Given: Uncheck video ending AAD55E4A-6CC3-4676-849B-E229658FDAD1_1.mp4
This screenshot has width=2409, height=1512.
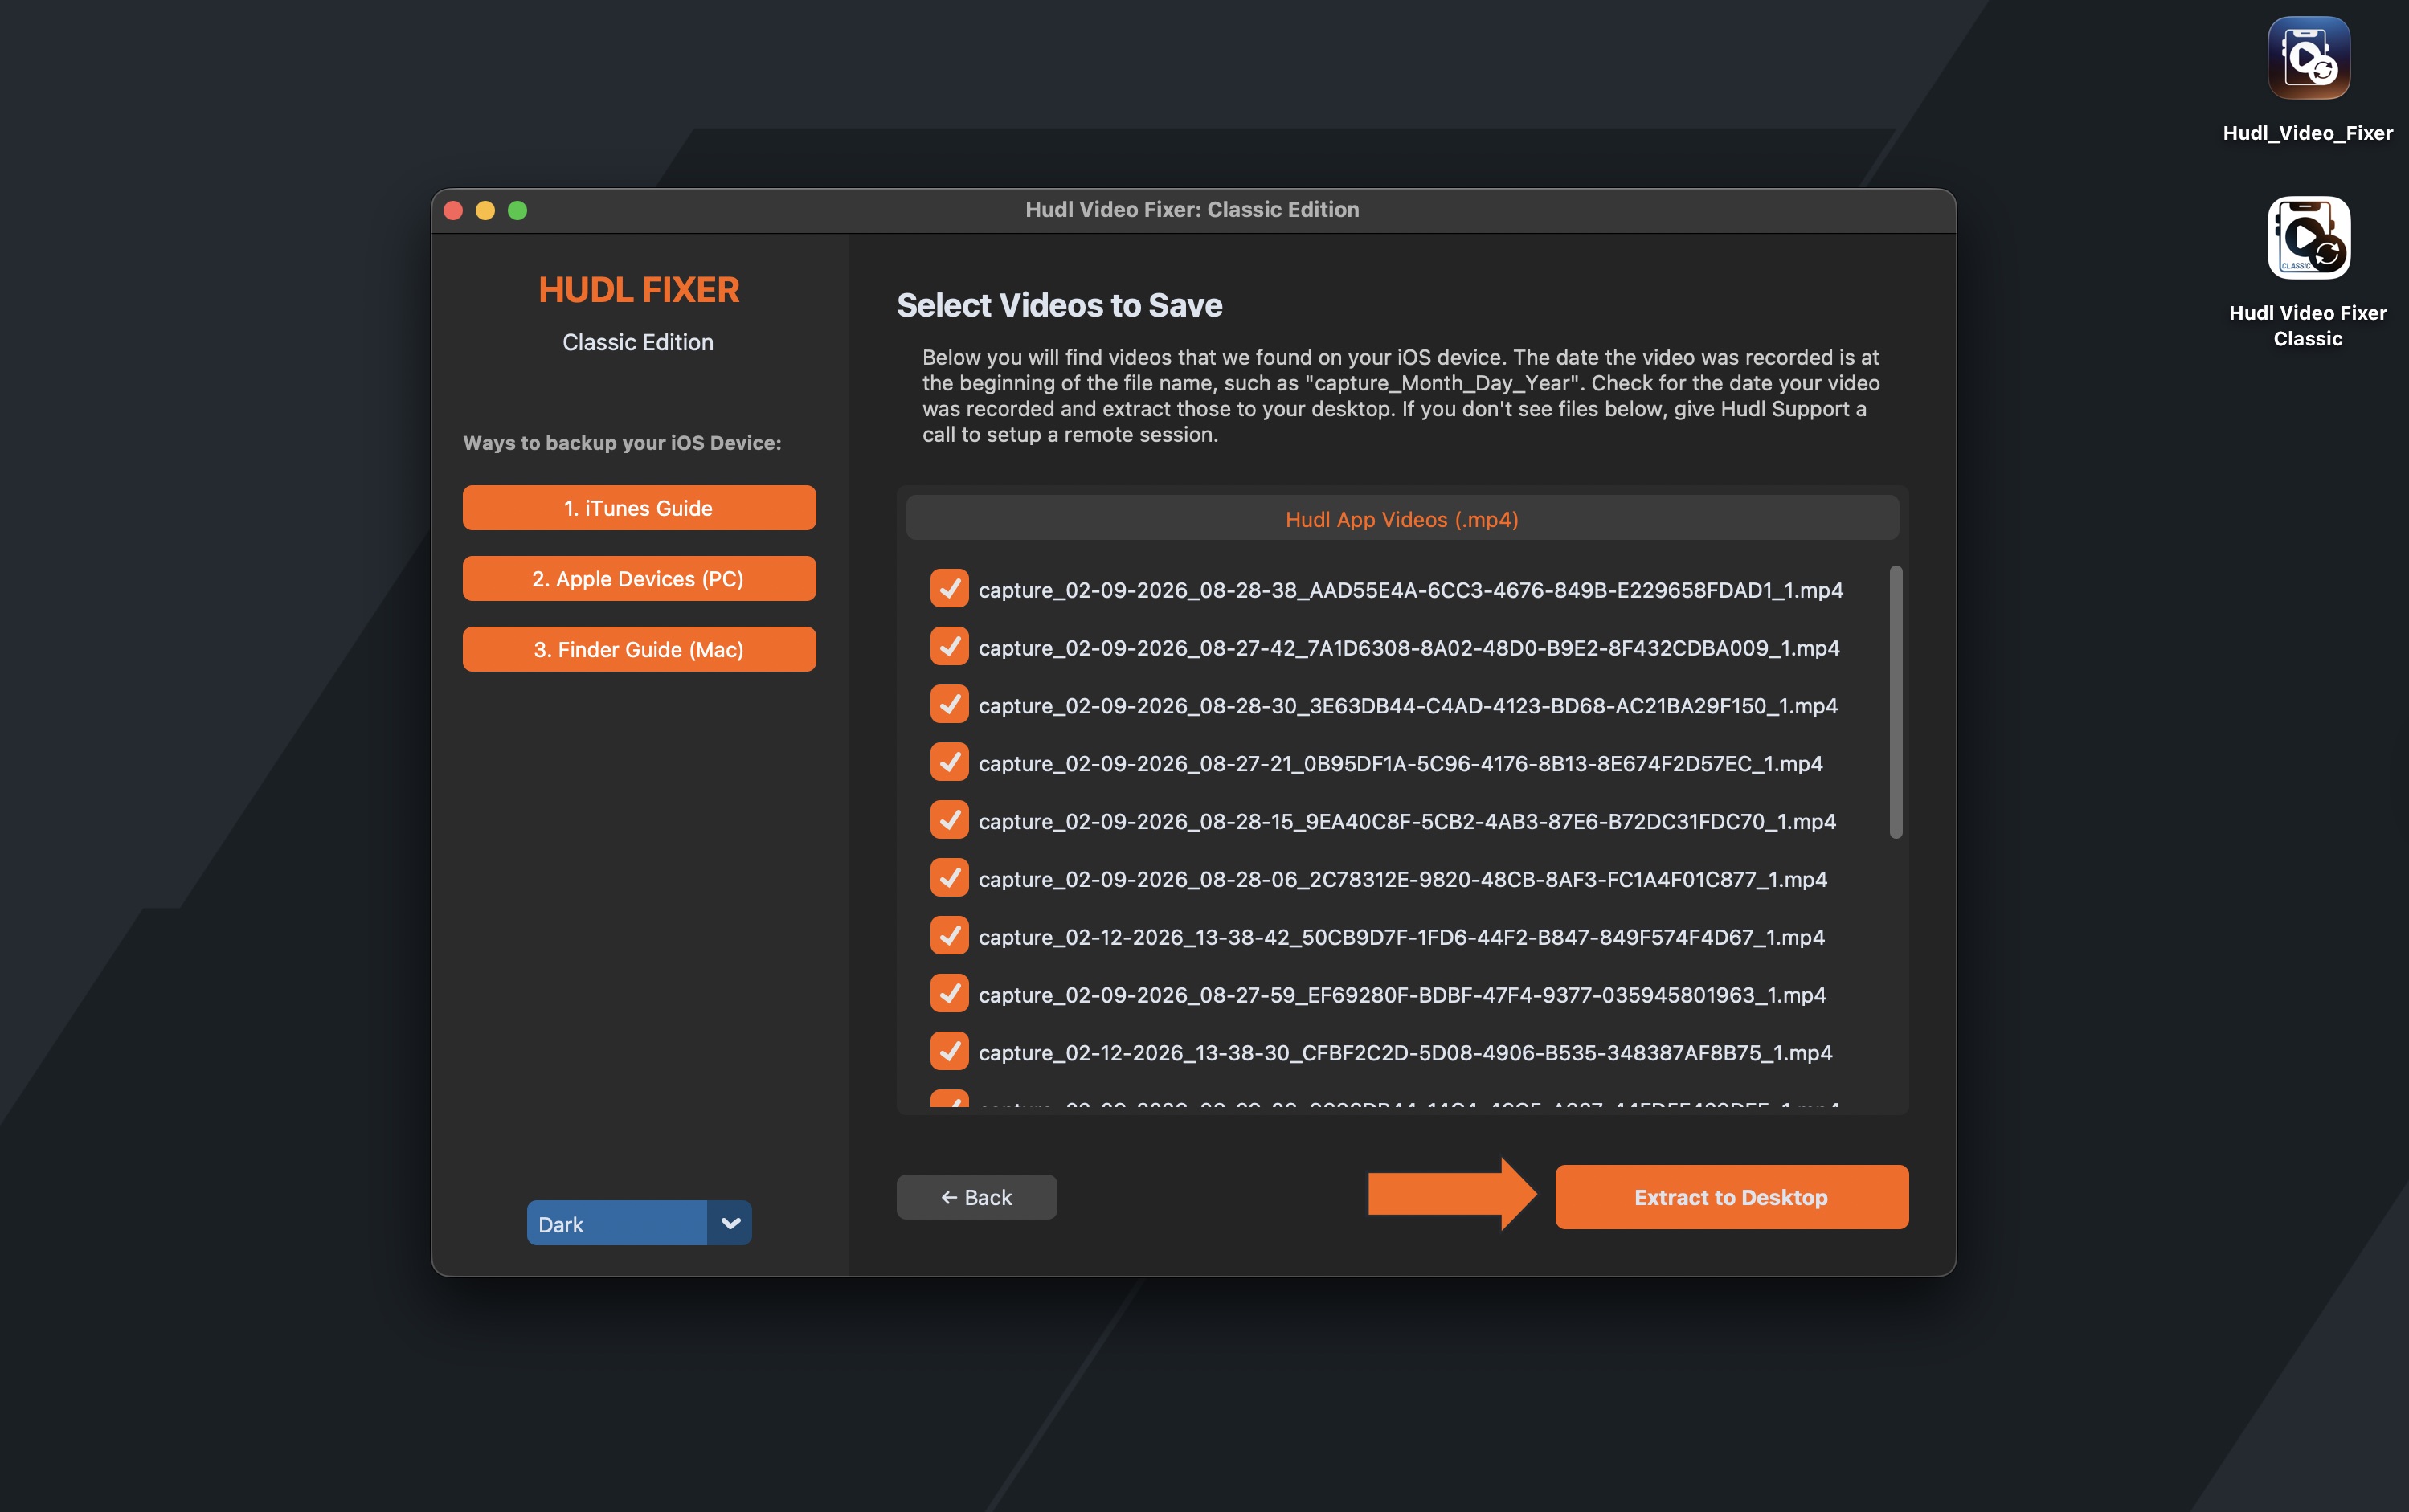Looking at the screenshot, I should coord(949,589).
